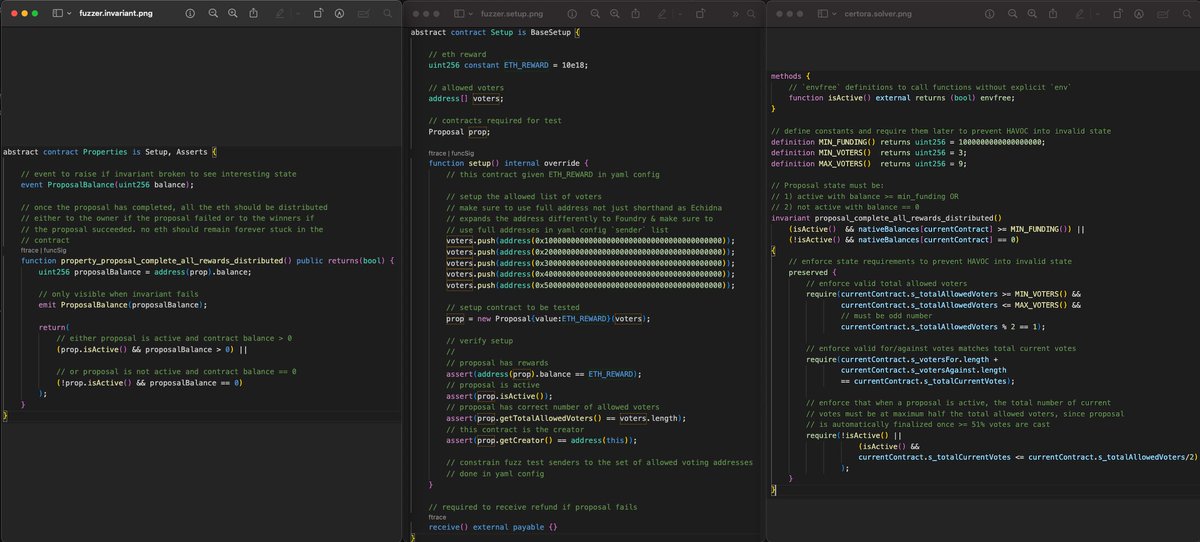Zoom out in certora.solver.png window

click(1012, 14)
